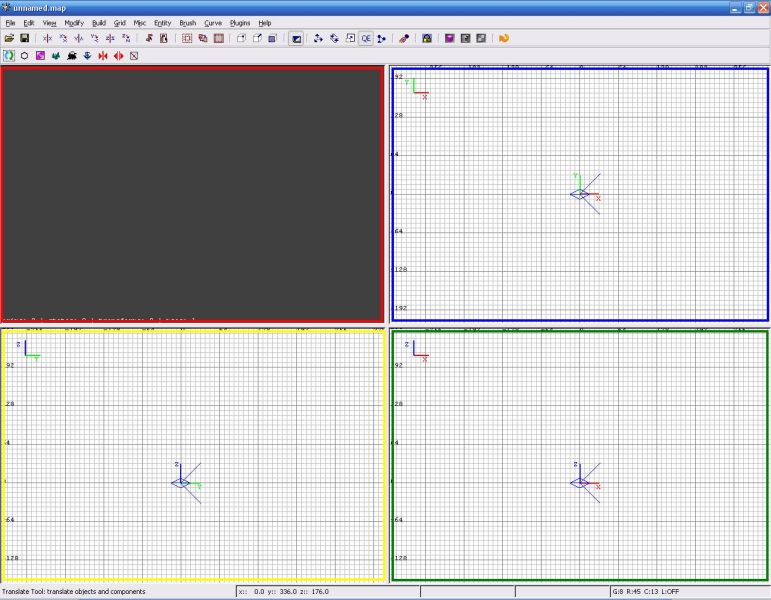The image size is (771, 600).
Task: Open the Brush menu
Action: [188, 22]
